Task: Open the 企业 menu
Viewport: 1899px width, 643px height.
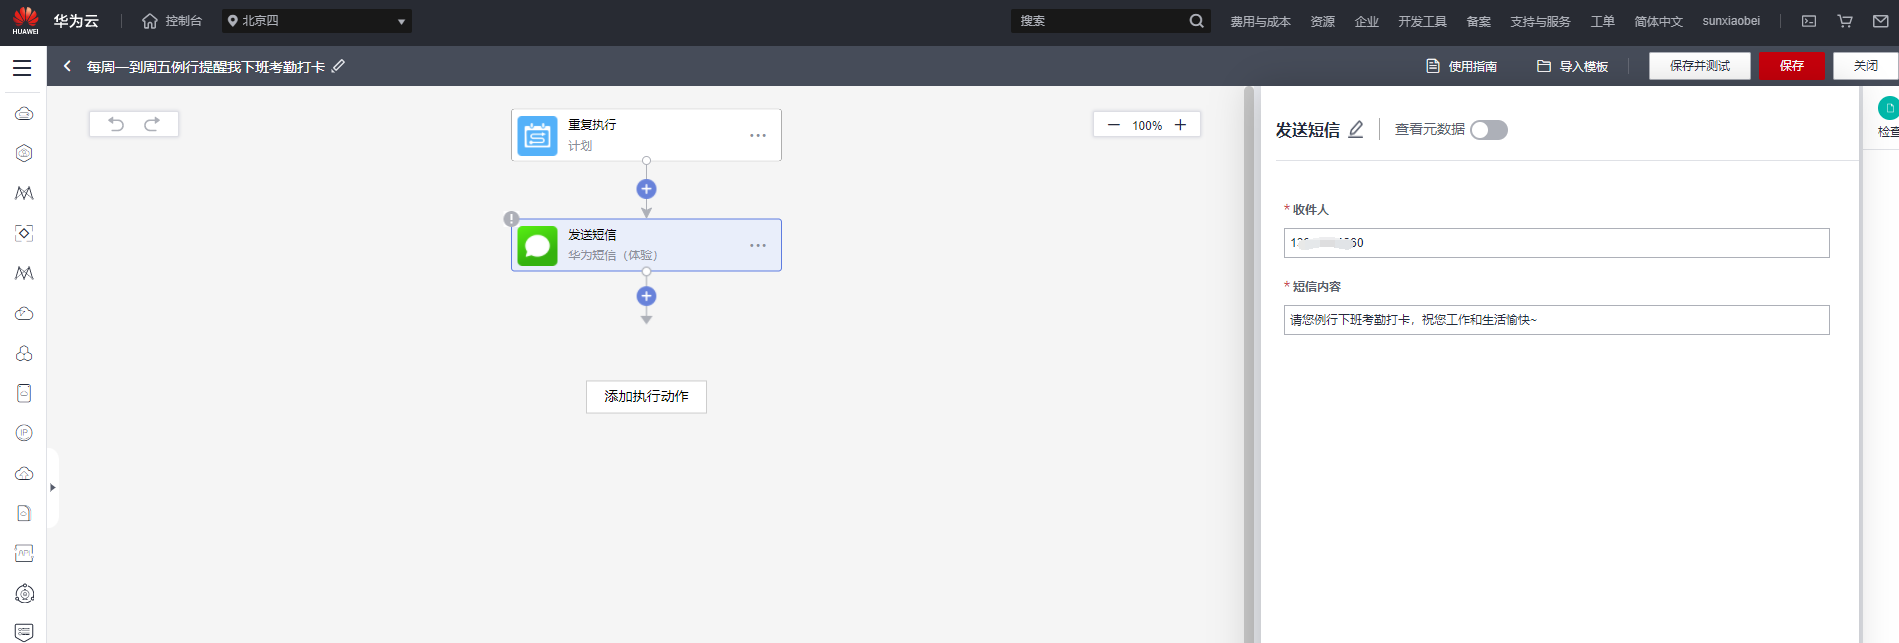Action: [x=1366, y=21]
